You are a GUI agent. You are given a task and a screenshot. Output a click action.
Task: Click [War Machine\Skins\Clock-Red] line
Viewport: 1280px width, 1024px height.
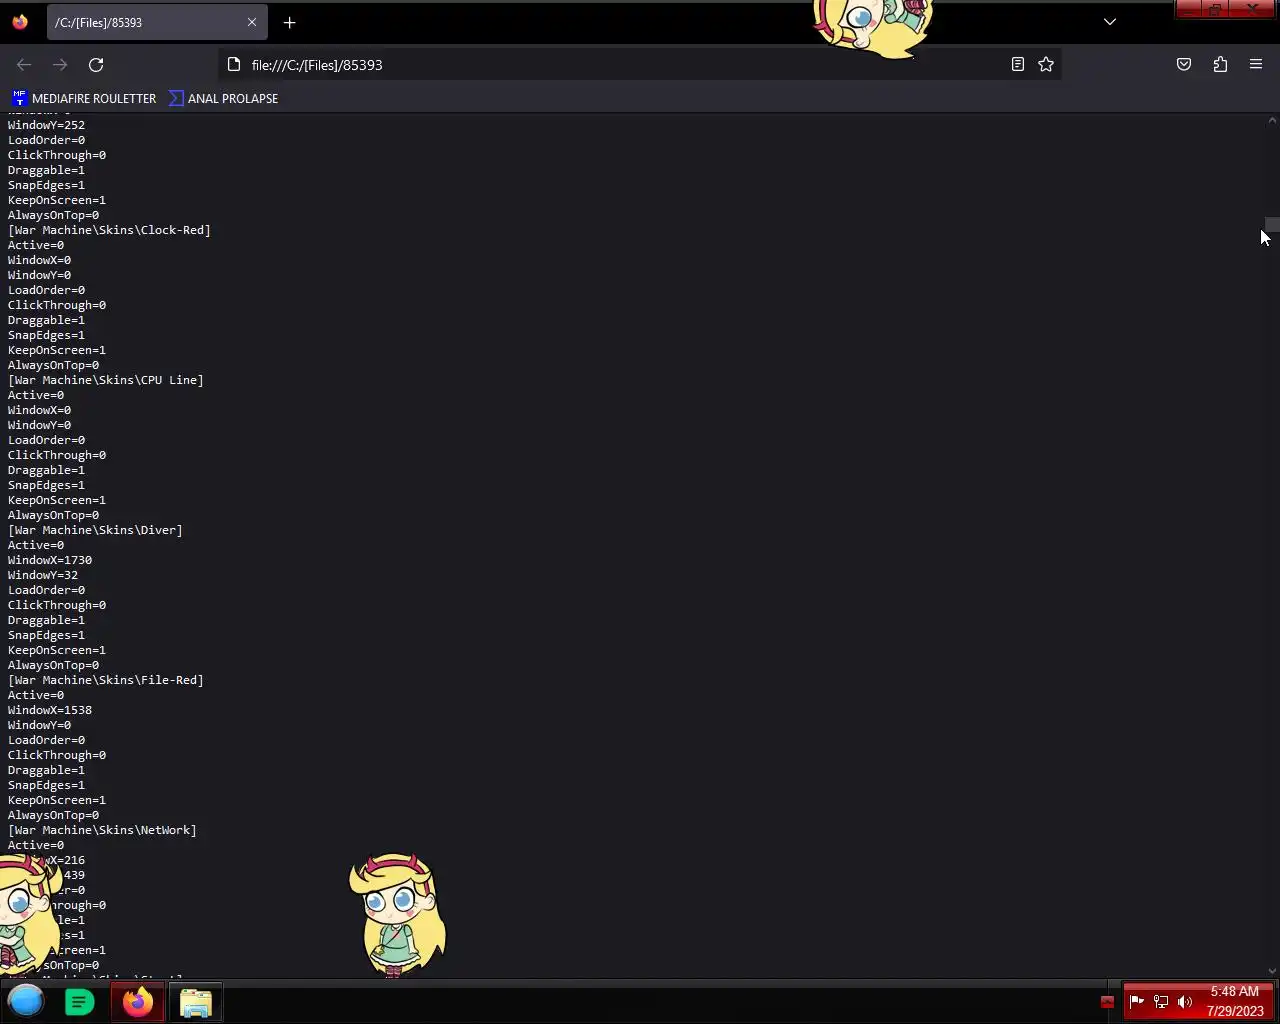pos(109,230)
